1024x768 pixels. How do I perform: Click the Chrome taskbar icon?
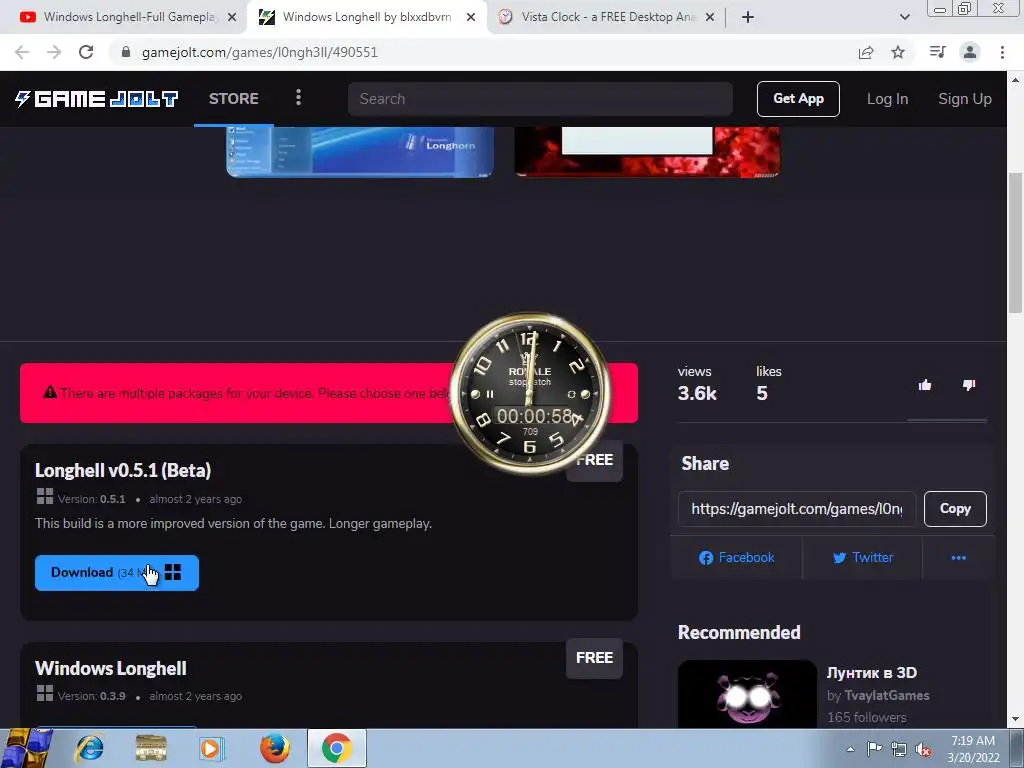(x=336, y=748)
